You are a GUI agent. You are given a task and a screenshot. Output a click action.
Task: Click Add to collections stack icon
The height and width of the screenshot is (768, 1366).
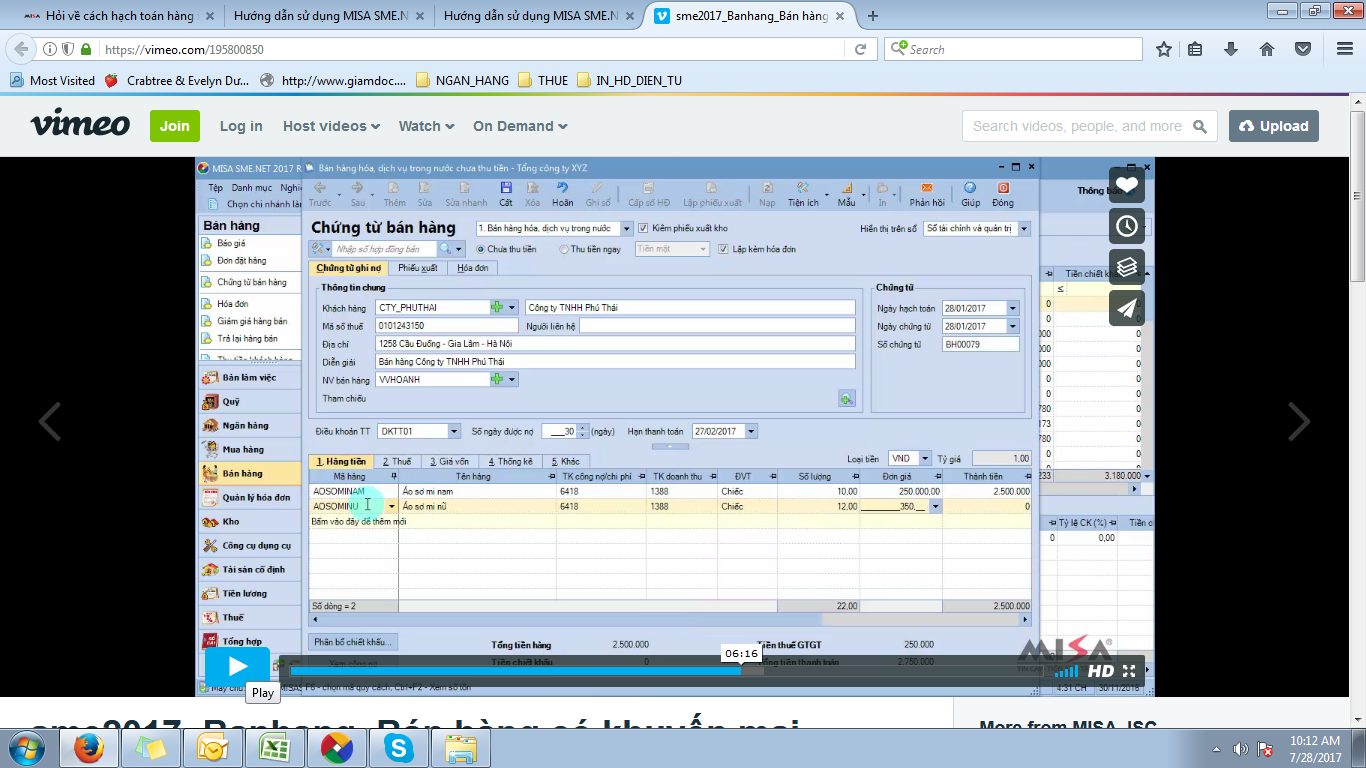pos(1127,267)
